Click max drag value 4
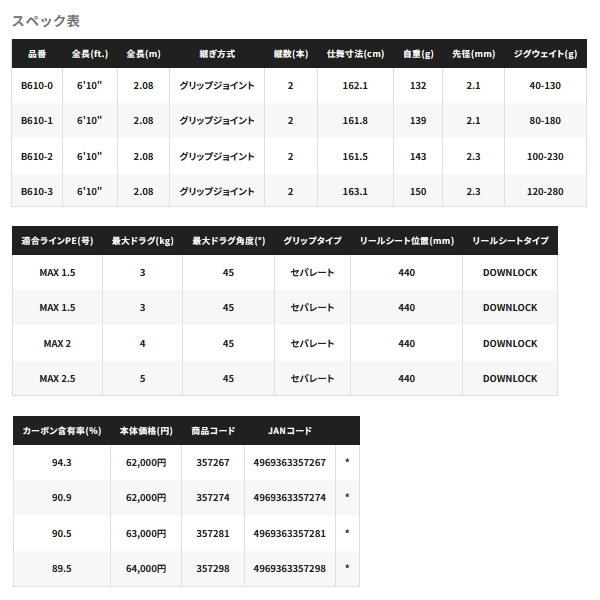The height and width of the screenshot is (600, 600). [142, 344]
